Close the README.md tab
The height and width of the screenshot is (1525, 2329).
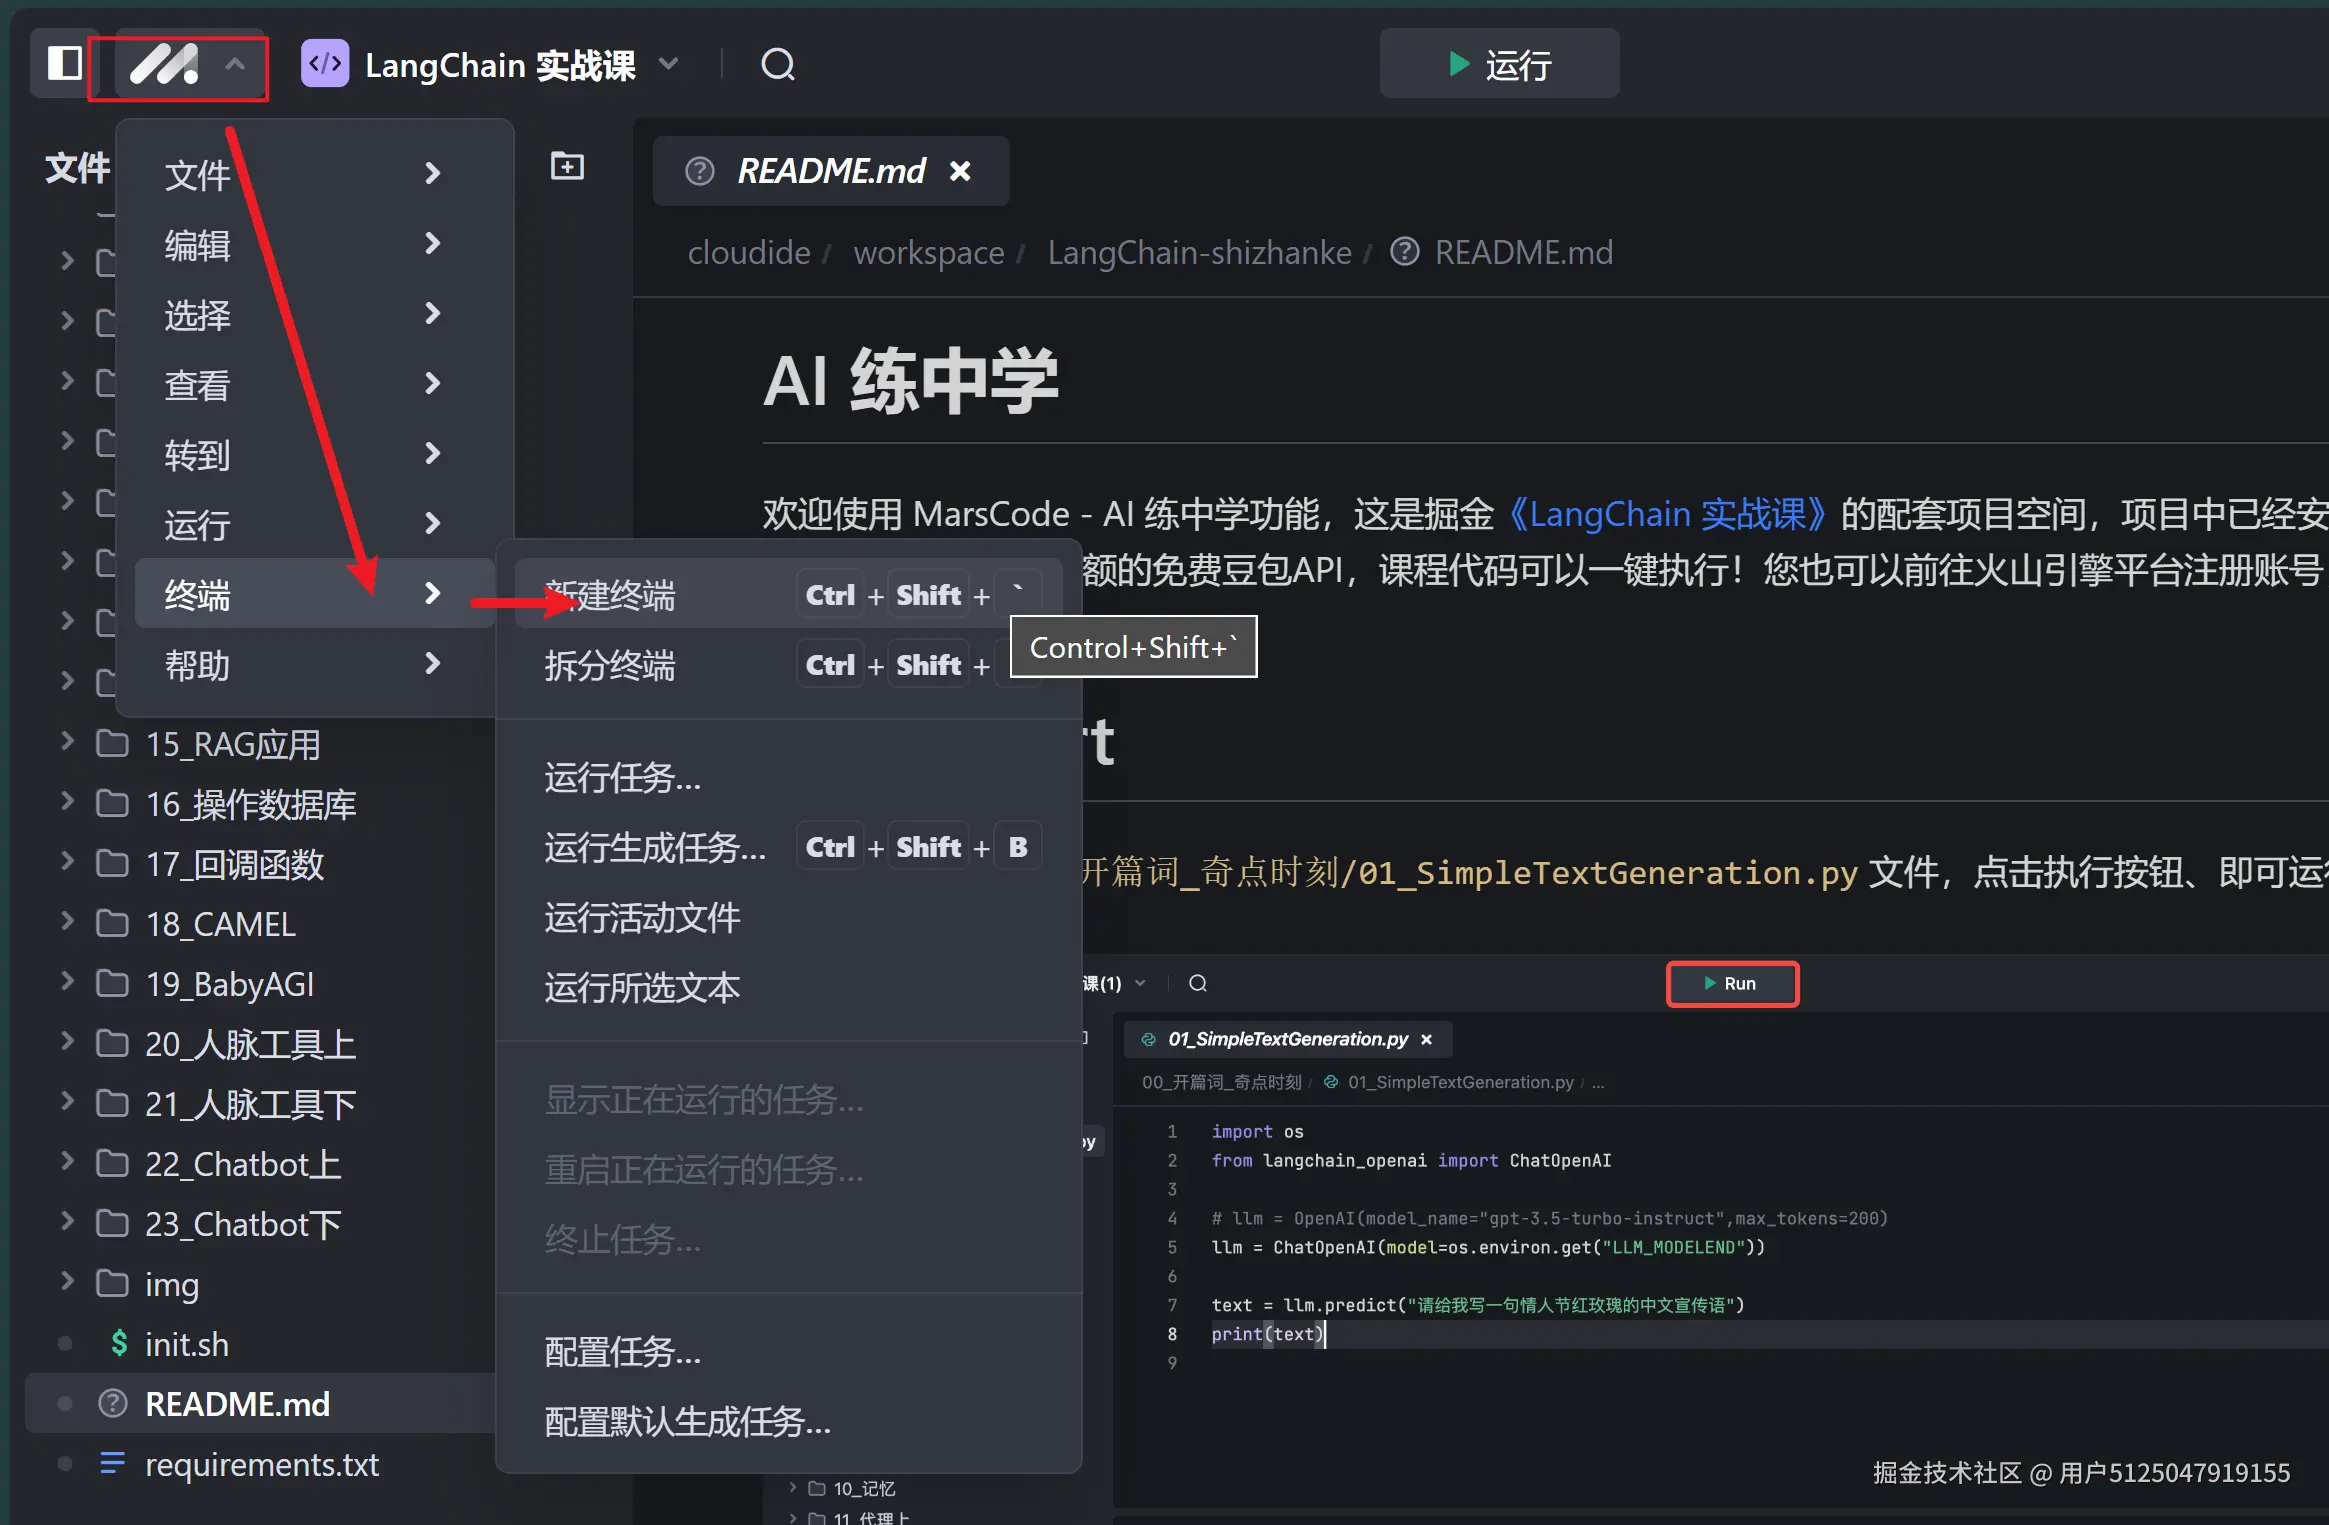pos(960,171)
